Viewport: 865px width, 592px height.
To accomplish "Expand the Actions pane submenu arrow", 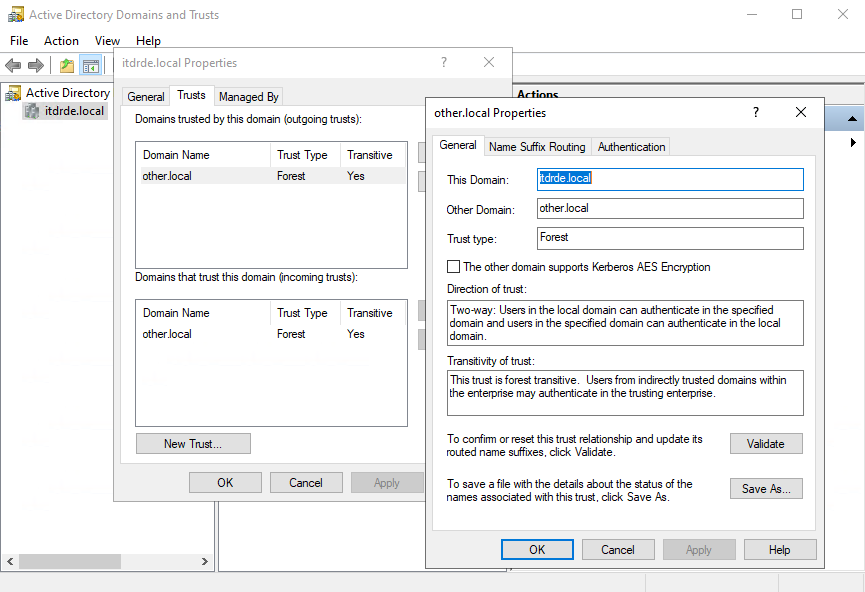I will coord(853,142).
